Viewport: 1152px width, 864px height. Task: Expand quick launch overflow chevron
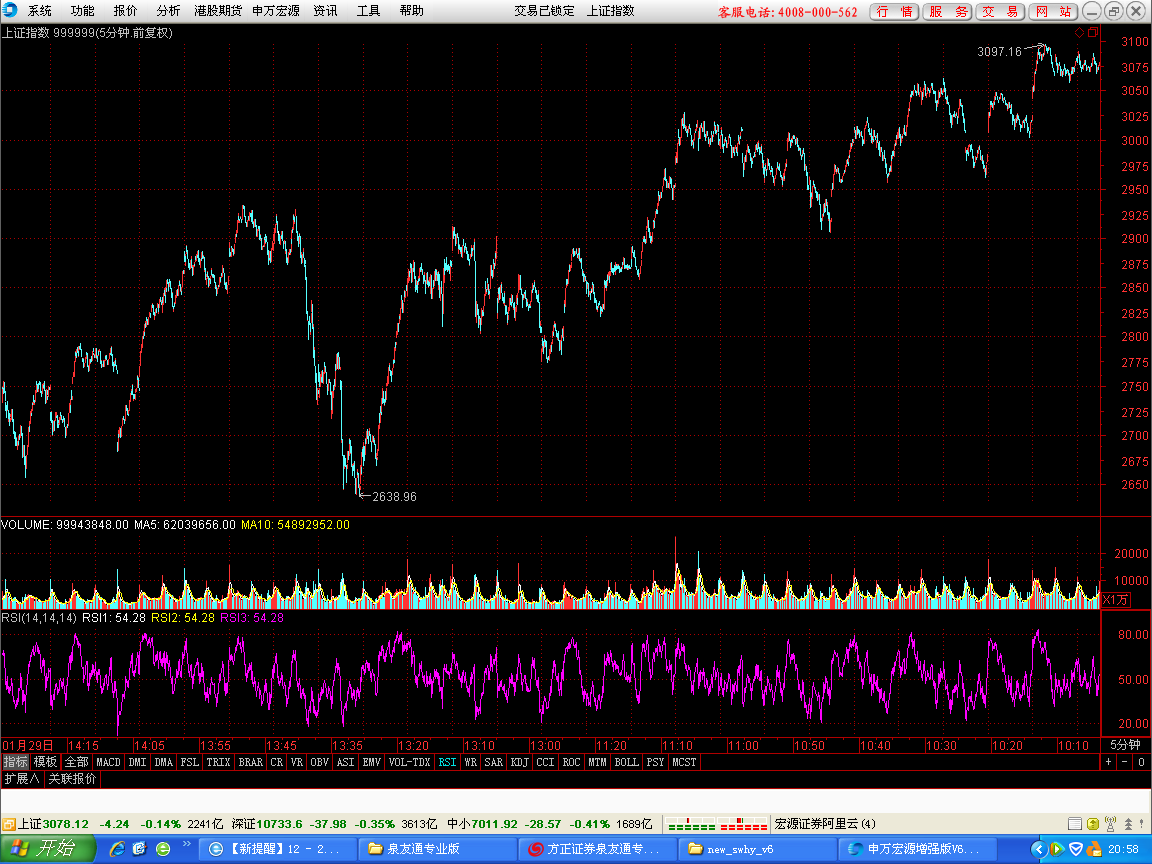coord(187,844)
